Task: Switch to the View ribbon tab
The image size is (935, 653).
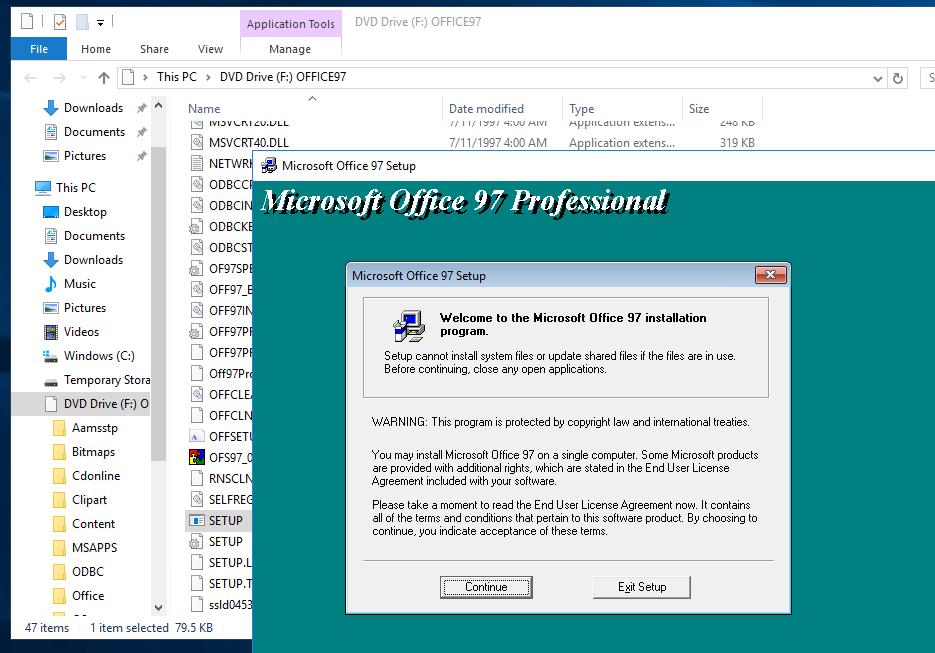Action: (x=210, y=49)
